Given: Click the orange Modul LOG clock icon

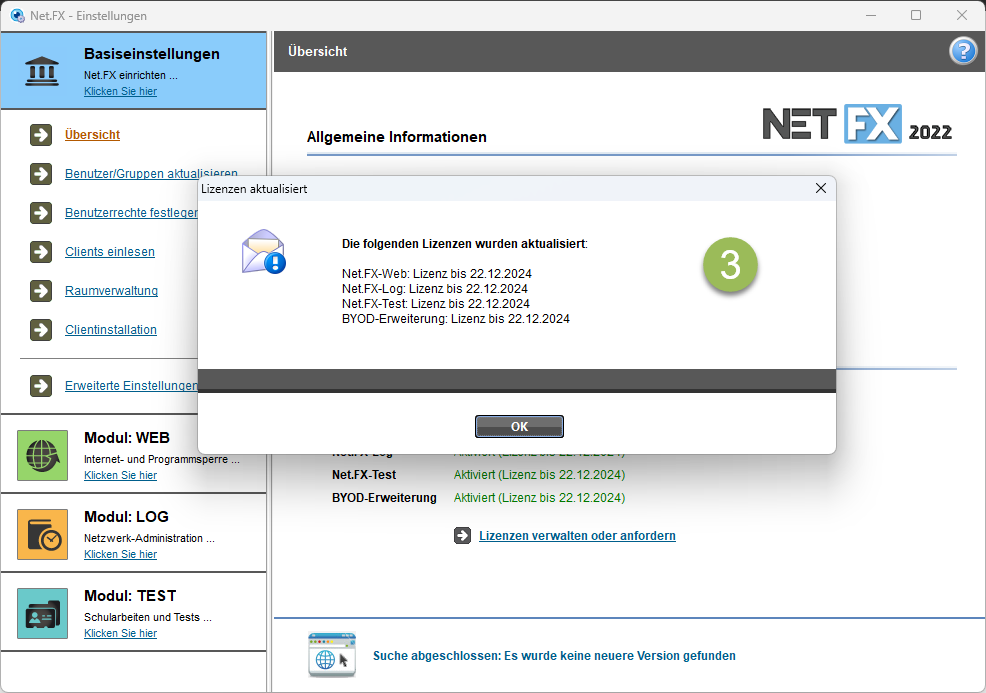Looking at the screenshot, I should pos(42,535).
